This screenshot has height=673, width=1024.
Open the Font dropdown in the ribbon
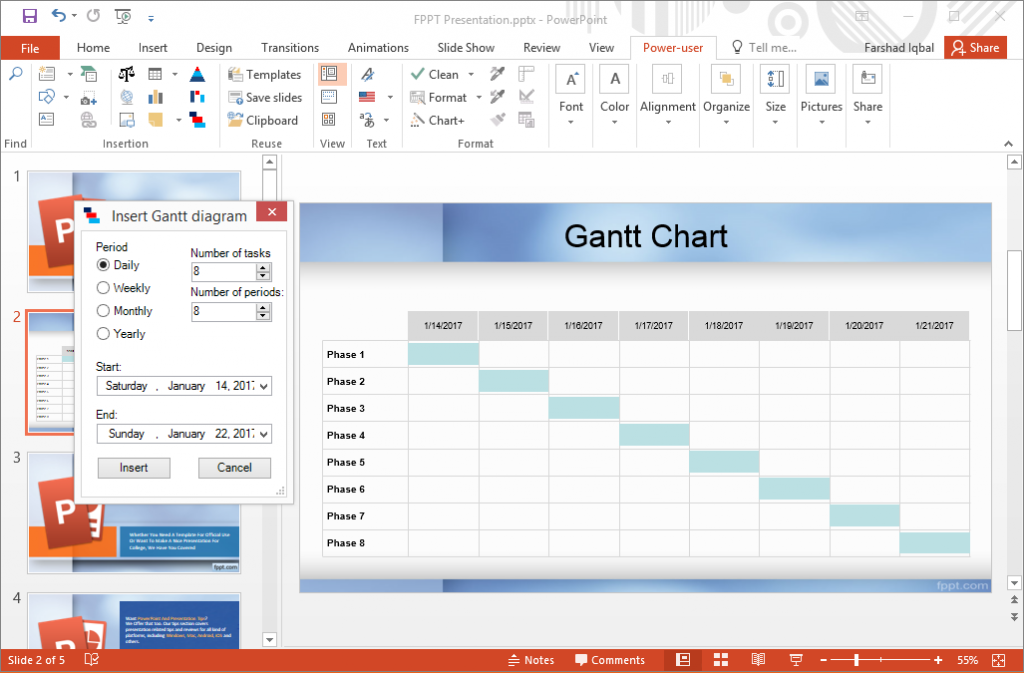click(570, 90)
